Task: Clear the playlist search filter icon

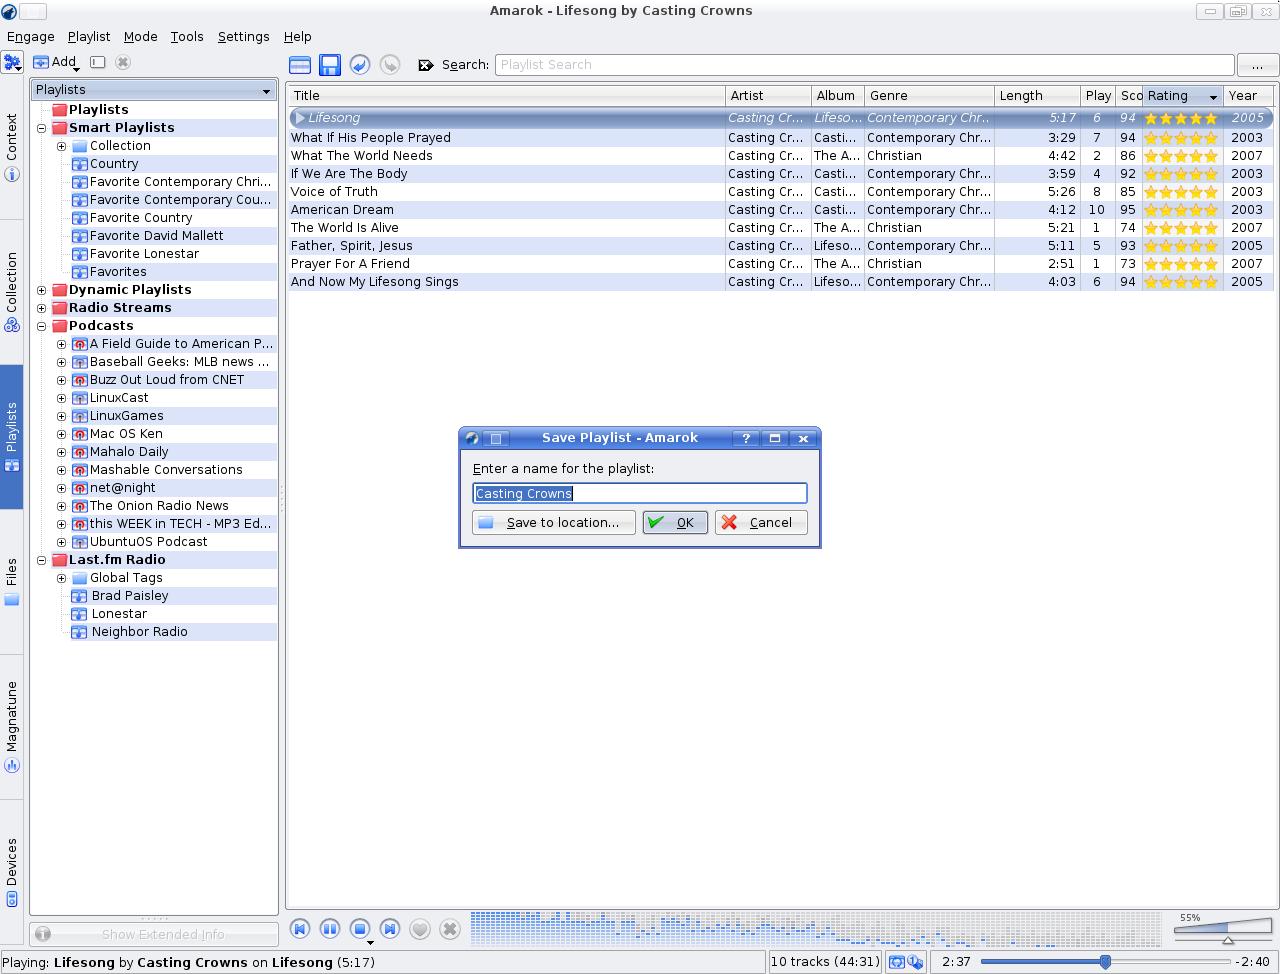Action: (x=426, y=65)
